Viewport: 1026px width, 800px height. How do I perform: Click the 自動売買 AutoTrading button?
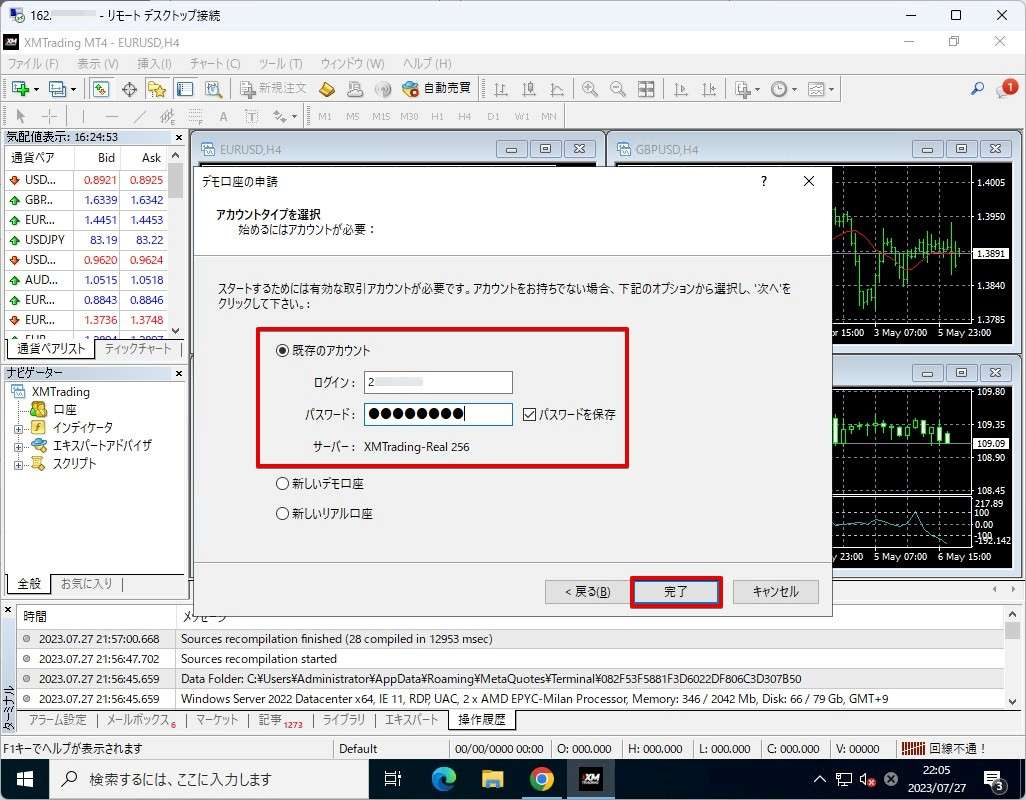click(436, 88)
